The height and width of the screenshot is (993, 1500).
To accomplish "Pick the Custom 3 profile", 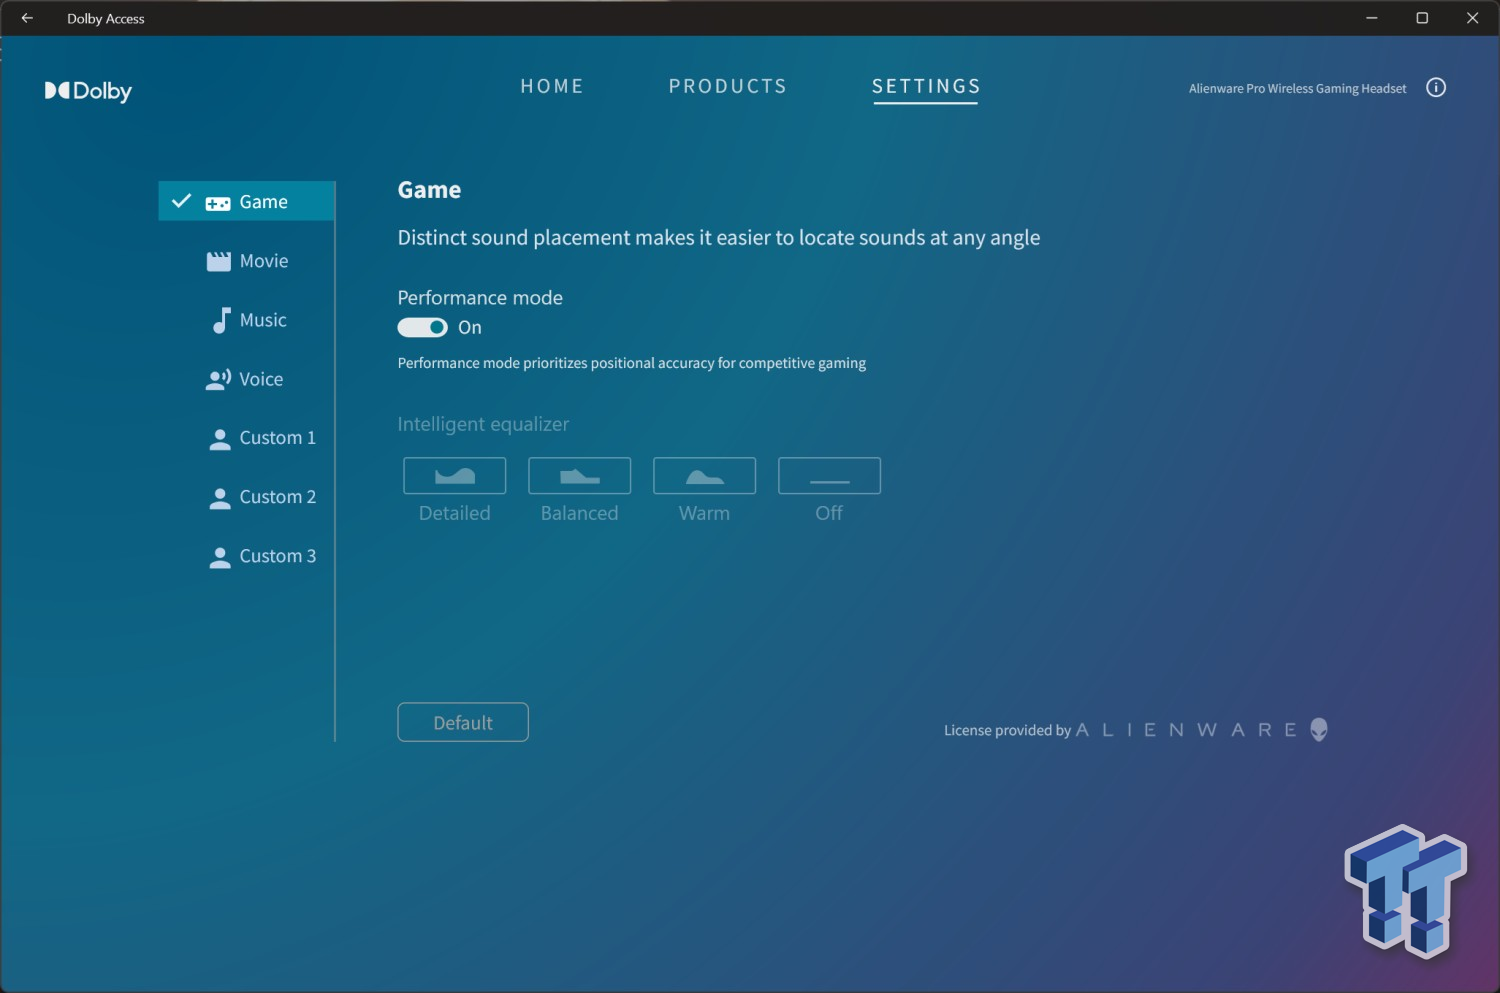I will tap(262, 557).
